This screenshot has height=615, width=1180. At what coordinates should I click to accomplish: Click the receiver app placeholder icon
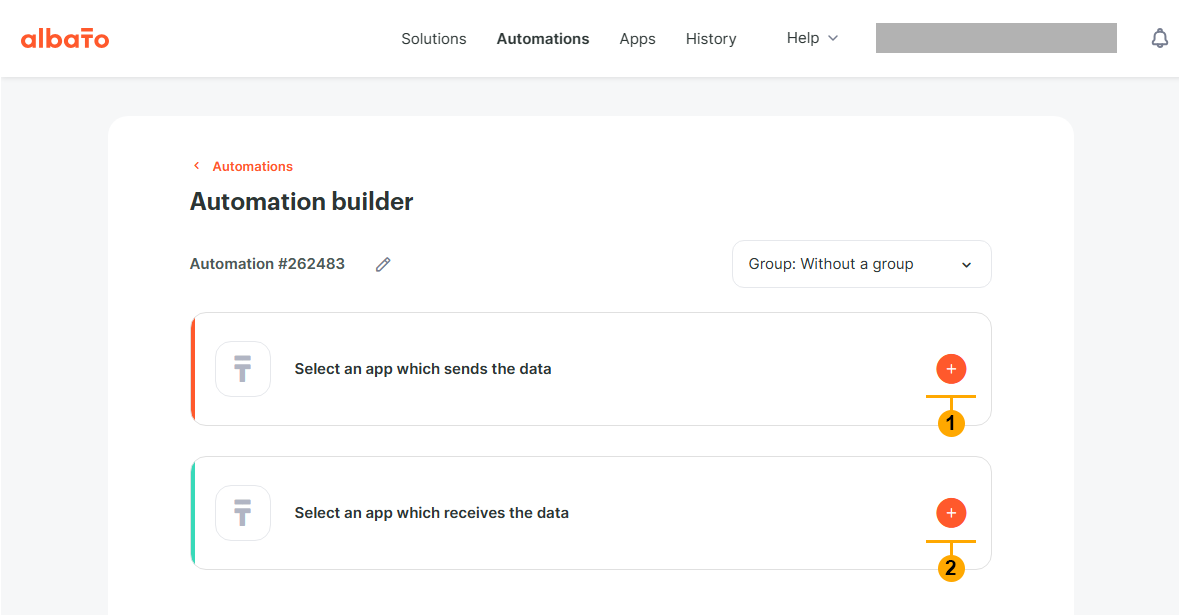tap(242, 513)
